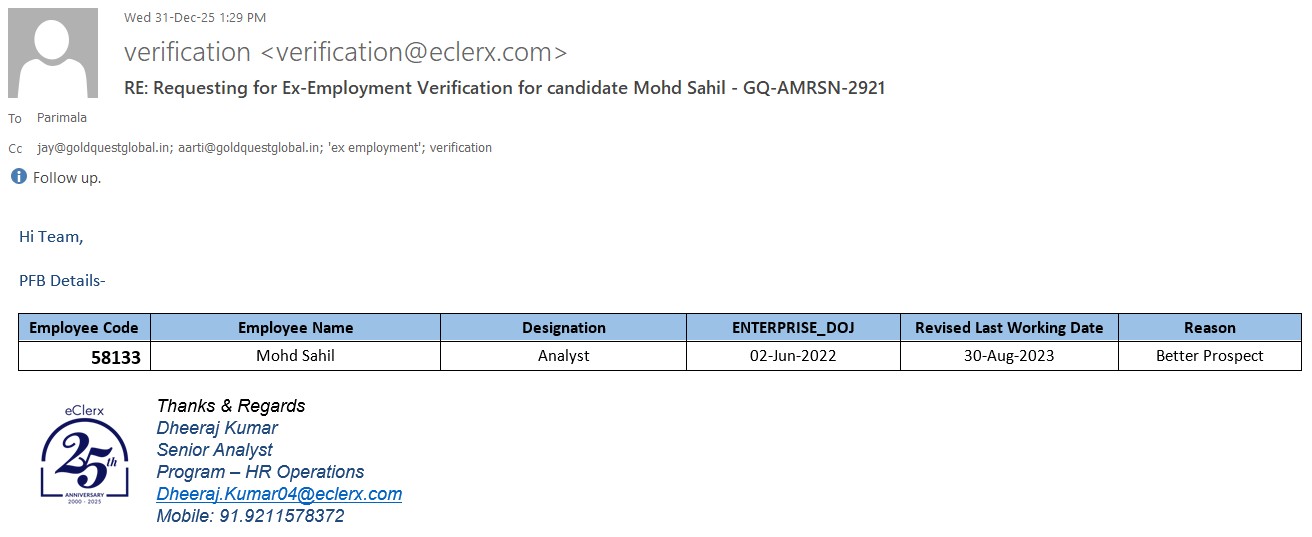Image resolution: width=1312 pixels, height=537 pixels.
Task: Click employee code value 58133
Action: point(115,357)
